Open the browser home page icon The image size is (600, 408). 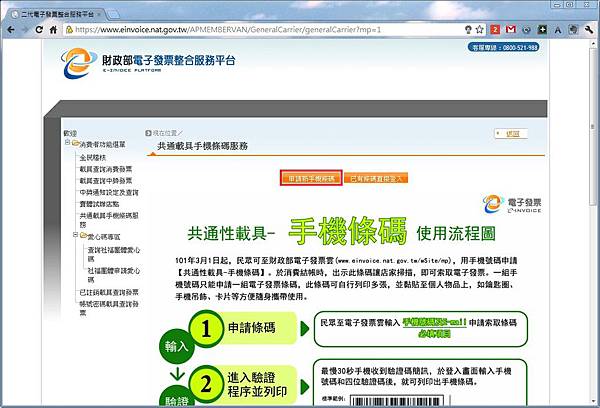(54, 29)
